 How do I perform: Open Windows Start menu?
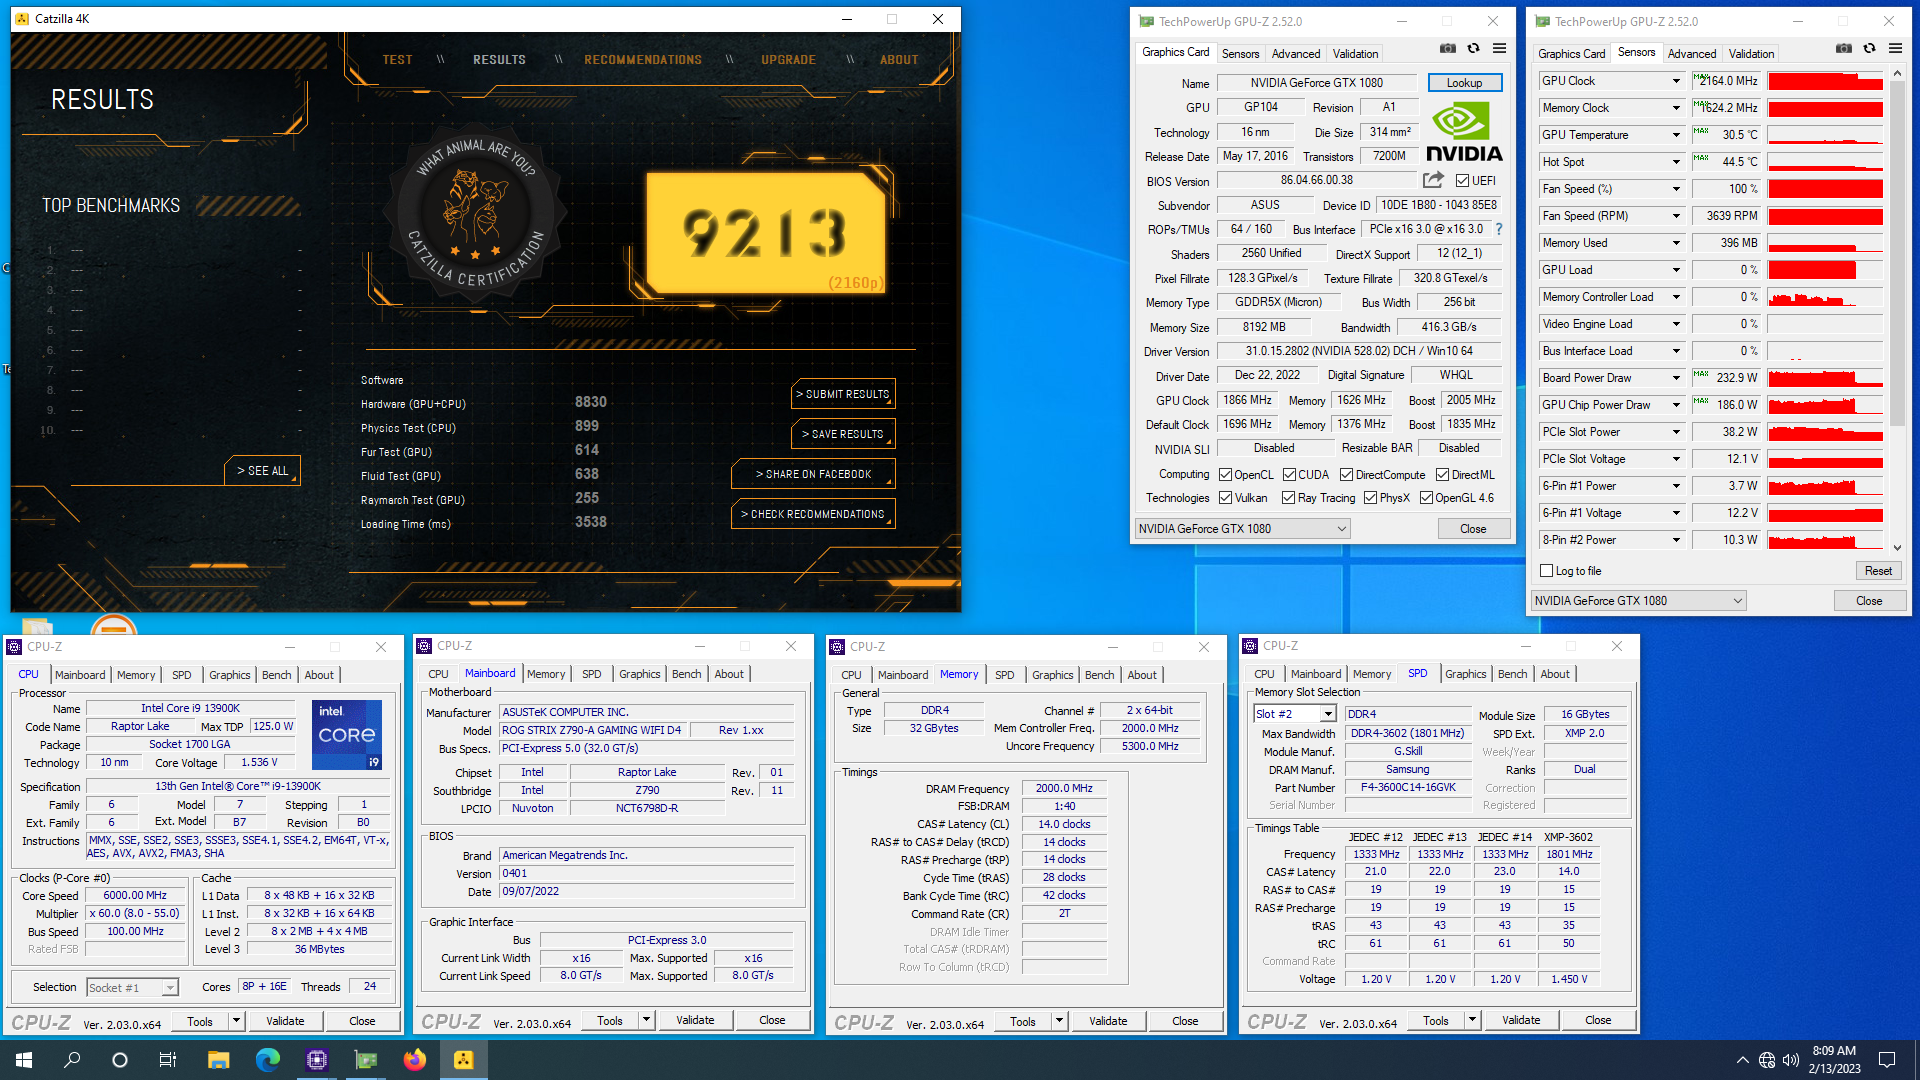(24, 1060)
